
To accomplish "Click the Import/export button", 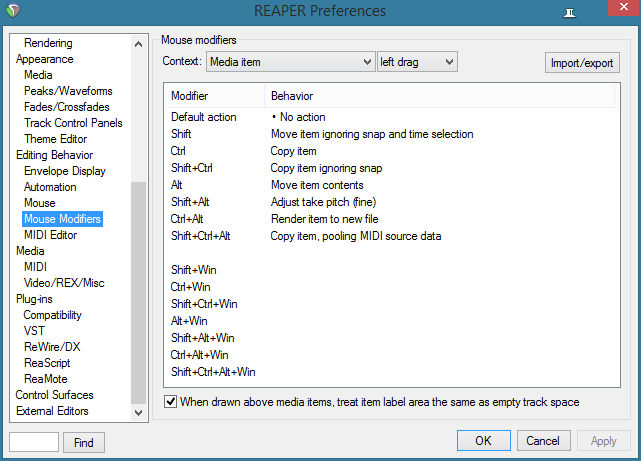I will tap(583, 63).
